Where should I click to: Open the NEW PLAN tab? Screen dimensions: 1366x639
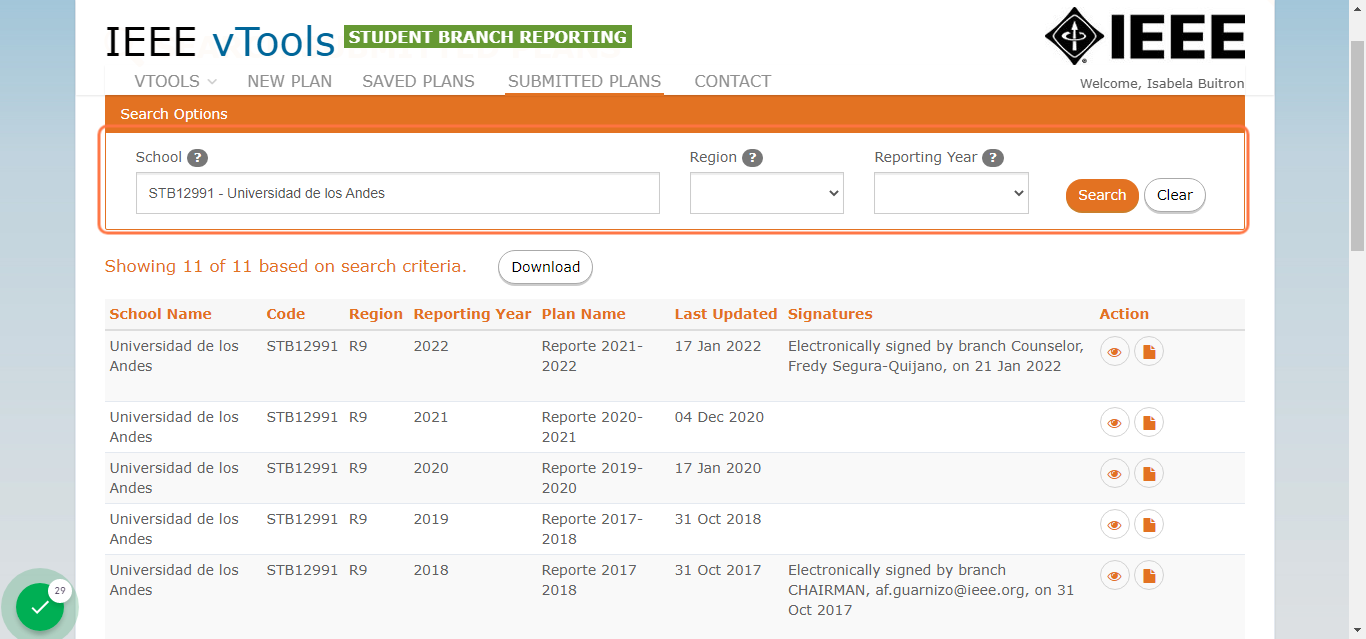pyautogui.click(x=290, y=81)
